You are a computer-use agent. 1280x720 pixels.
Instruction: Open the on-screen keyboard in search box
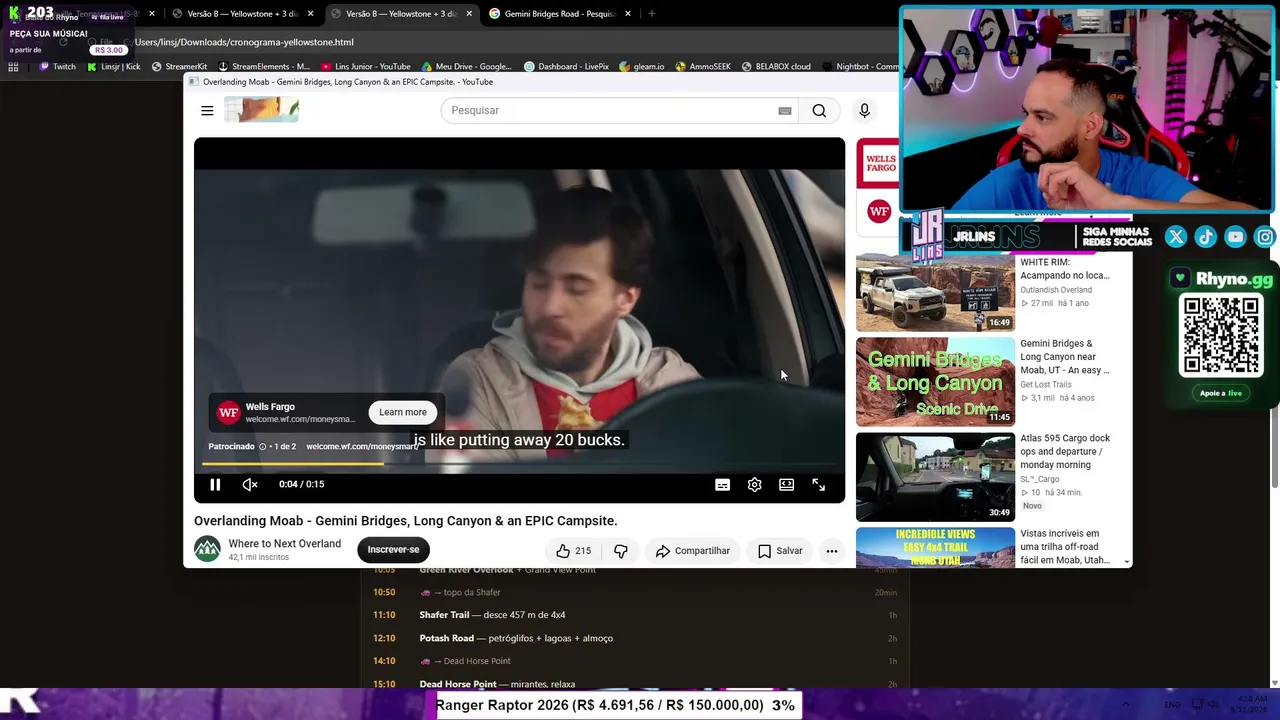pyautogui.click(x=785, y=110)
